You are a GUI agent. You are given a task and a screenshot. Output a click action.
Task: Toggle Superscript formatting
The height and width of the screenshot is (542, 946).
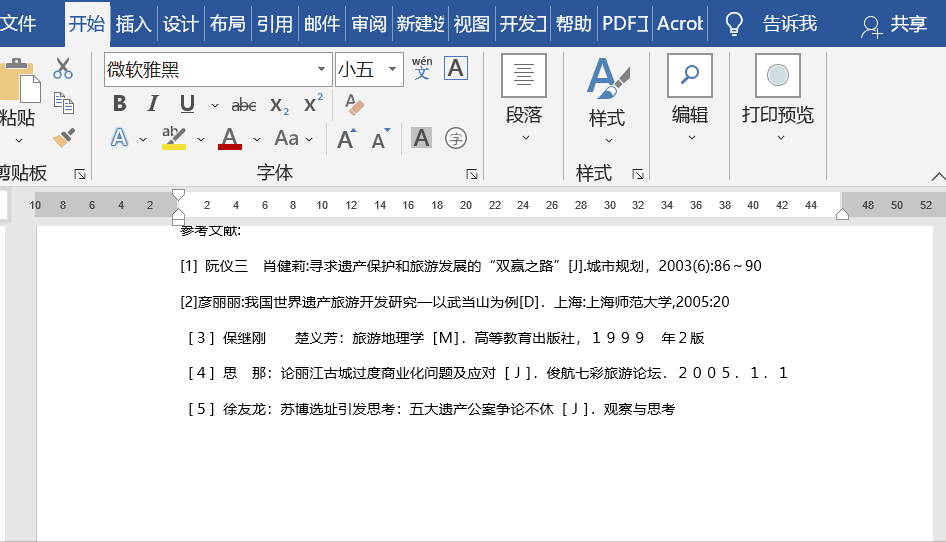click(x=313, y=103)
